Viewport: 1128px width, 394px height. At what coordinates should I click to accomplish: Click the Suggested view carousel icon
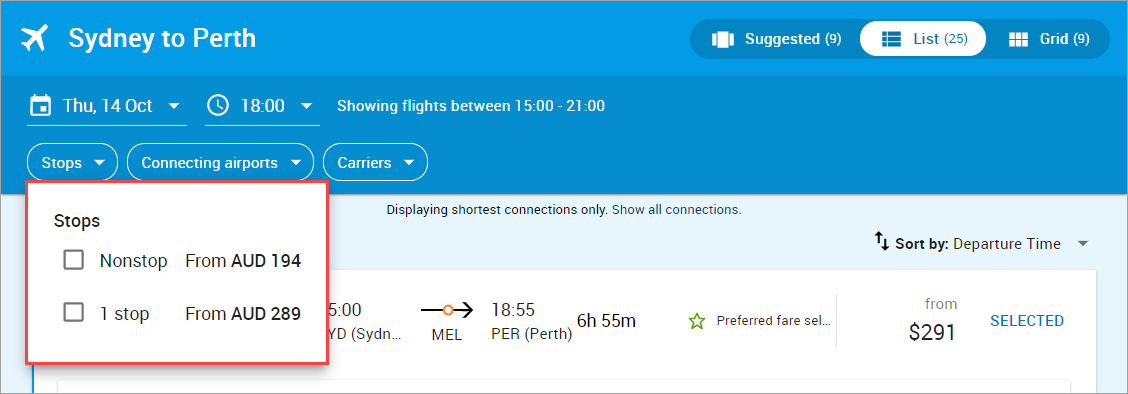[722, 39]
